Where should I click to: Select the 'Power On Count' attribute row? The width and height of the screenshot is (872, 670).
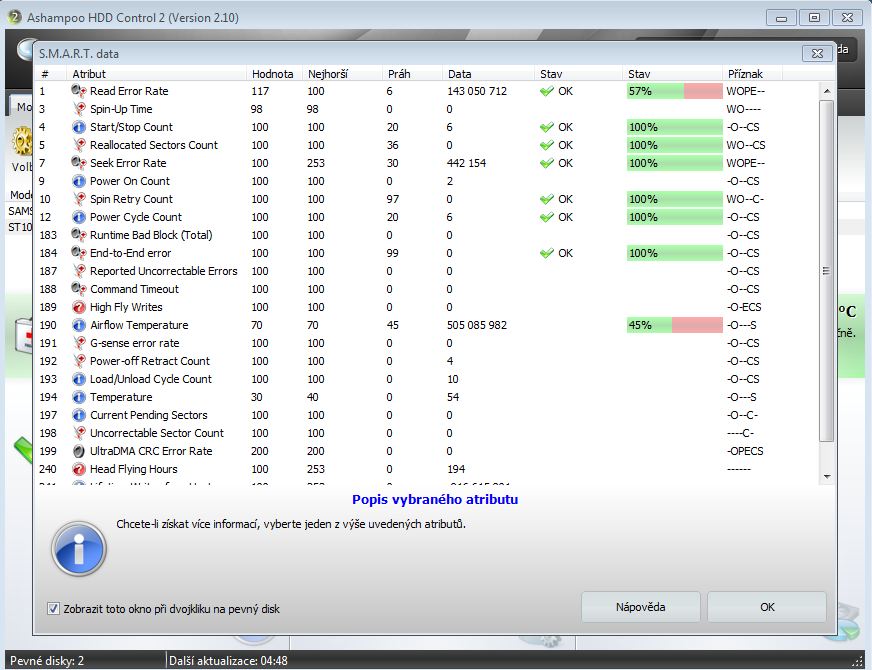tap(427, 181)
